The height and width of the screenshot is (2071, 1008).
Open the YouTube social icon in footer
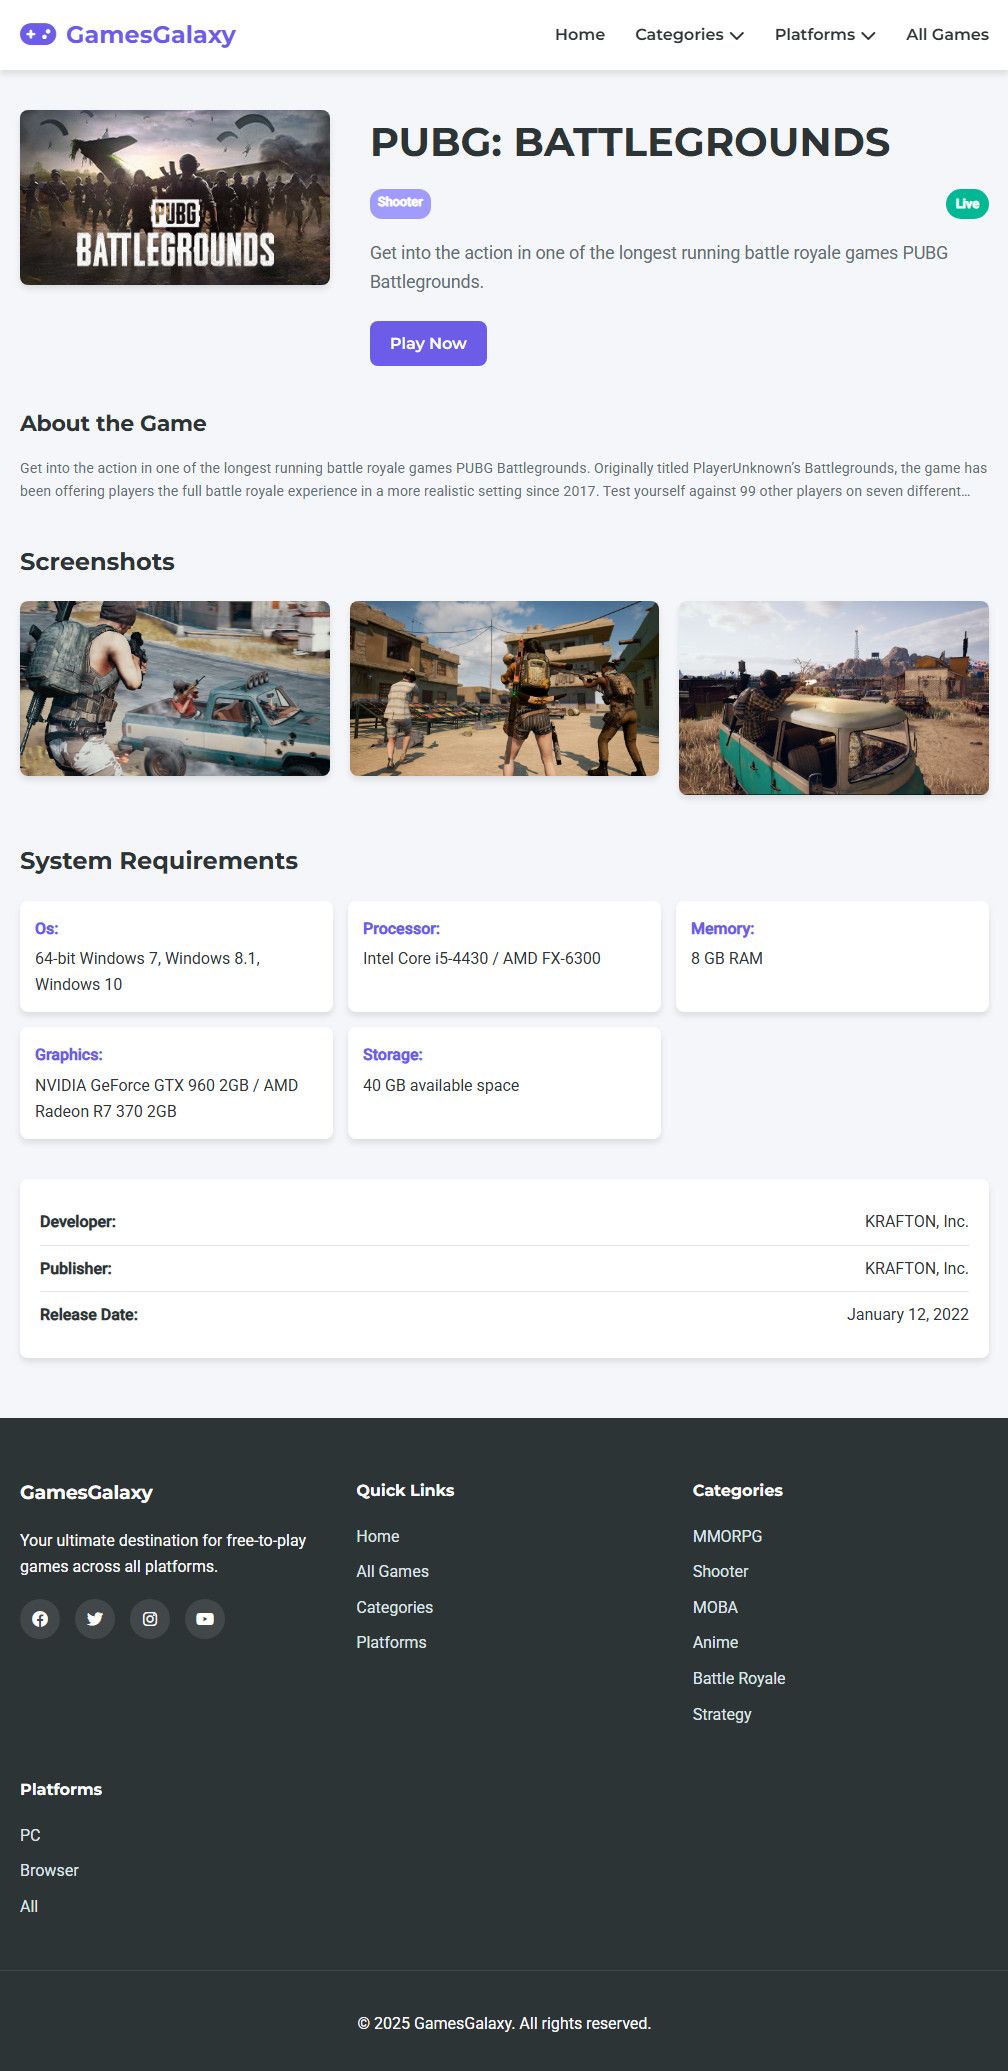(x=205, y=1619)
